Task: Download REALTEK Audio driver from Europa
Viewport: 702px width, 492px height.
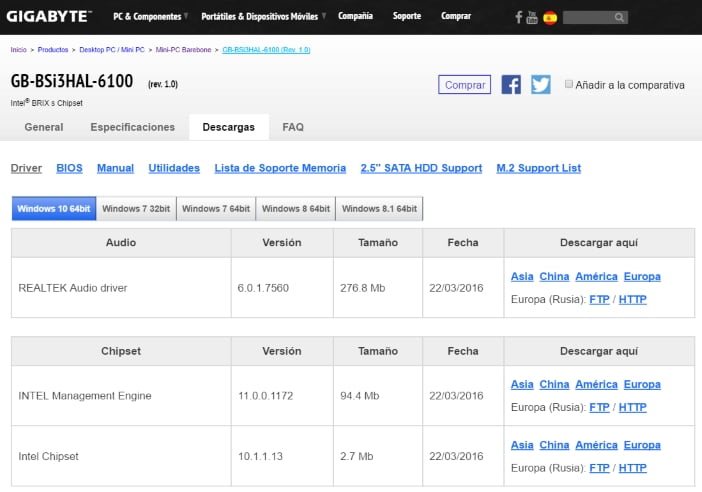Action: tap(642, 277)
